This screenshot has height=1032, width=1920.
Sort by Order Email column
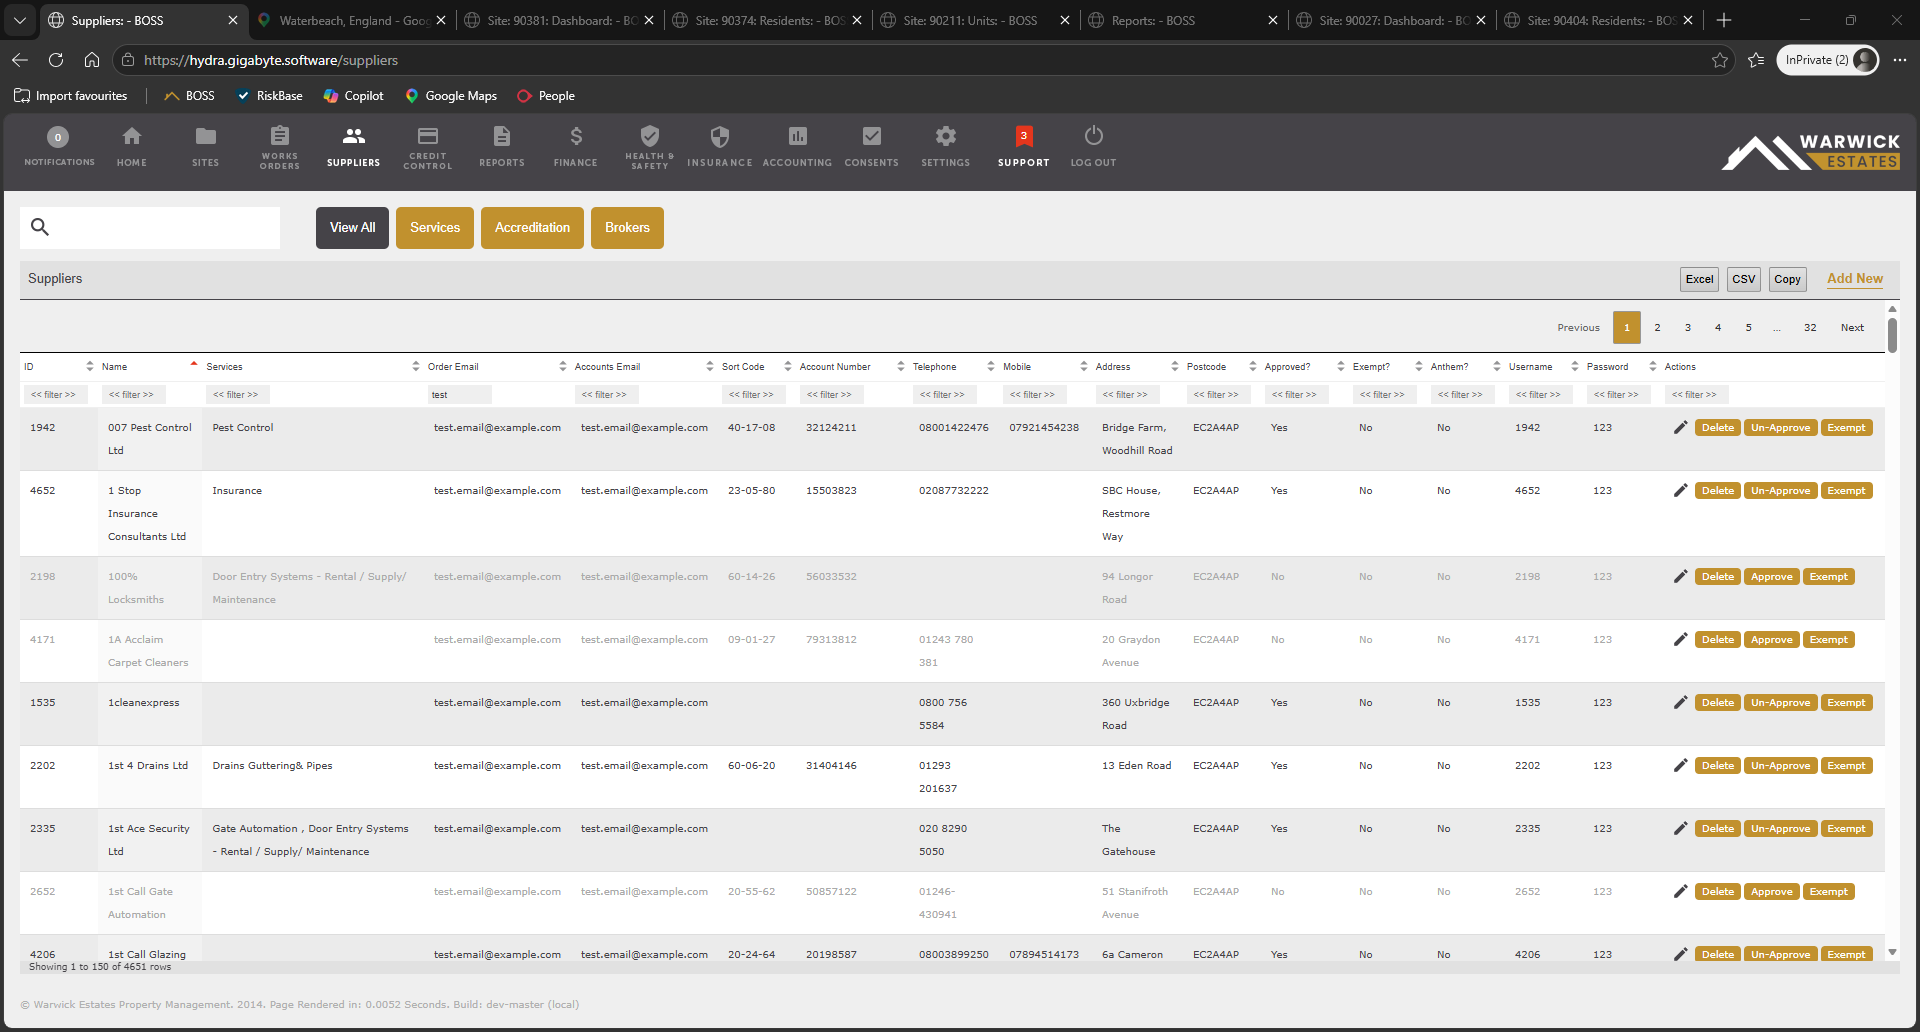(497, 366)
